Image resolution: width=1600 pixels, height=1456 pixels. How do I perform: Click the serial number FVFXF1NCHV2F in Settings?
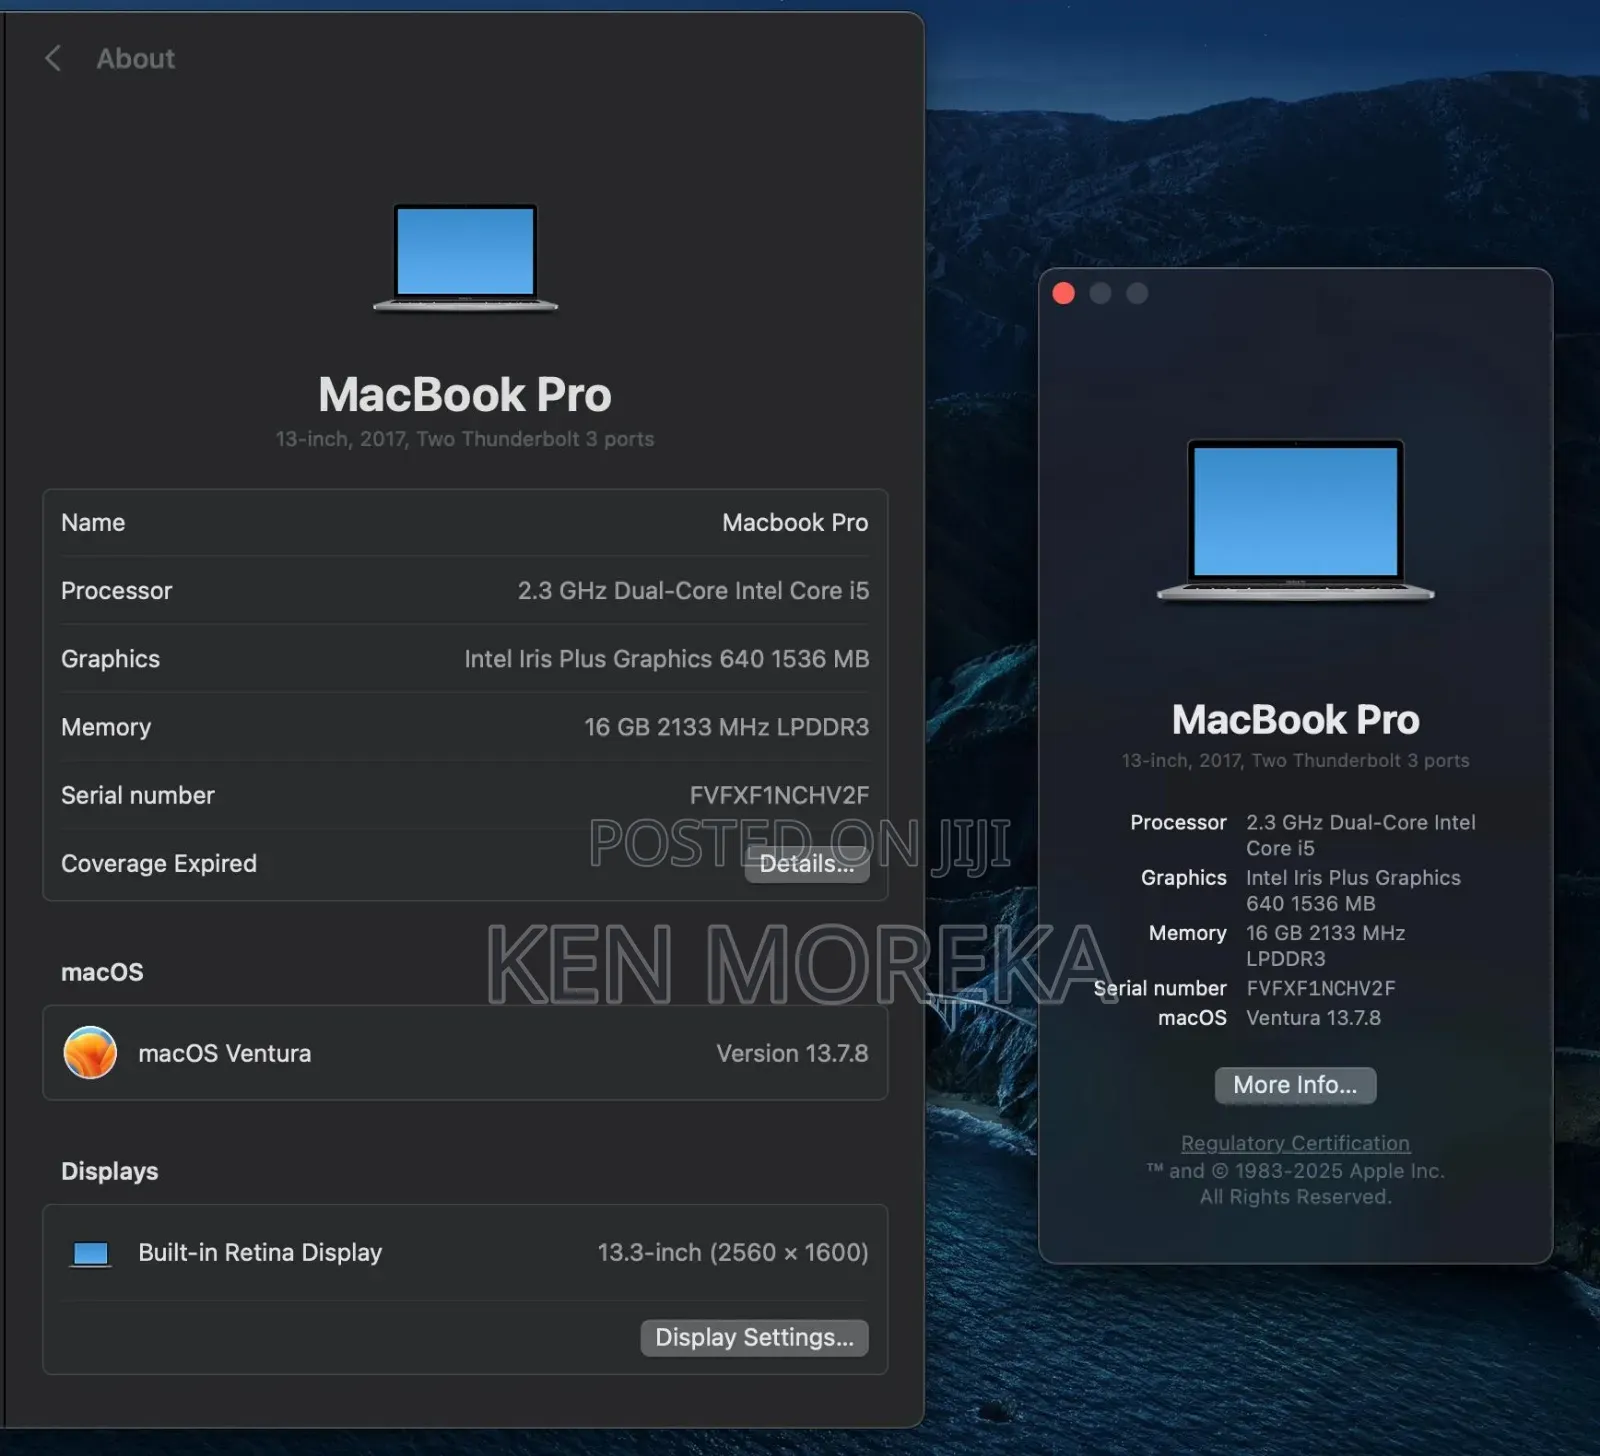coord(779,795)
